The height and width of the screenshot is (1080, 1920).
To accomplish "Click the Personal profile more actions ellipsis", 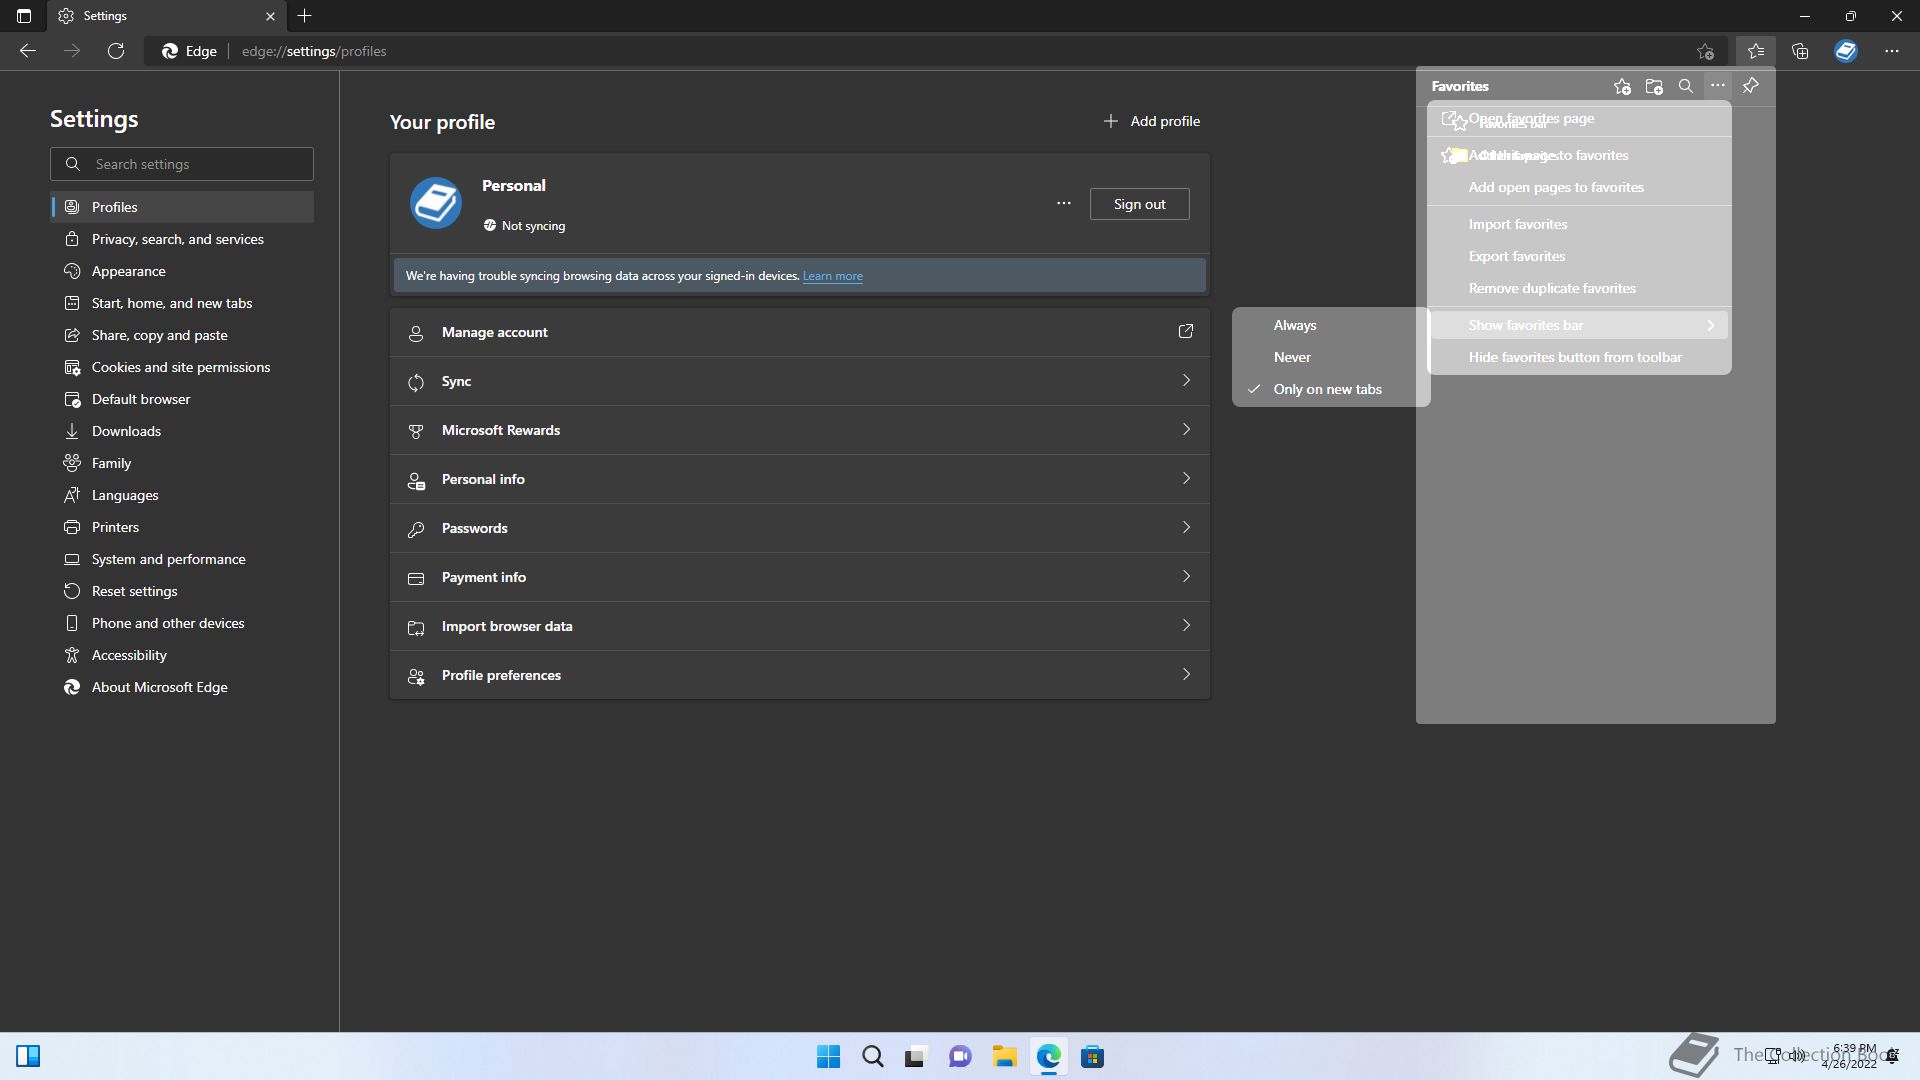I will [x=1064, y=204].
